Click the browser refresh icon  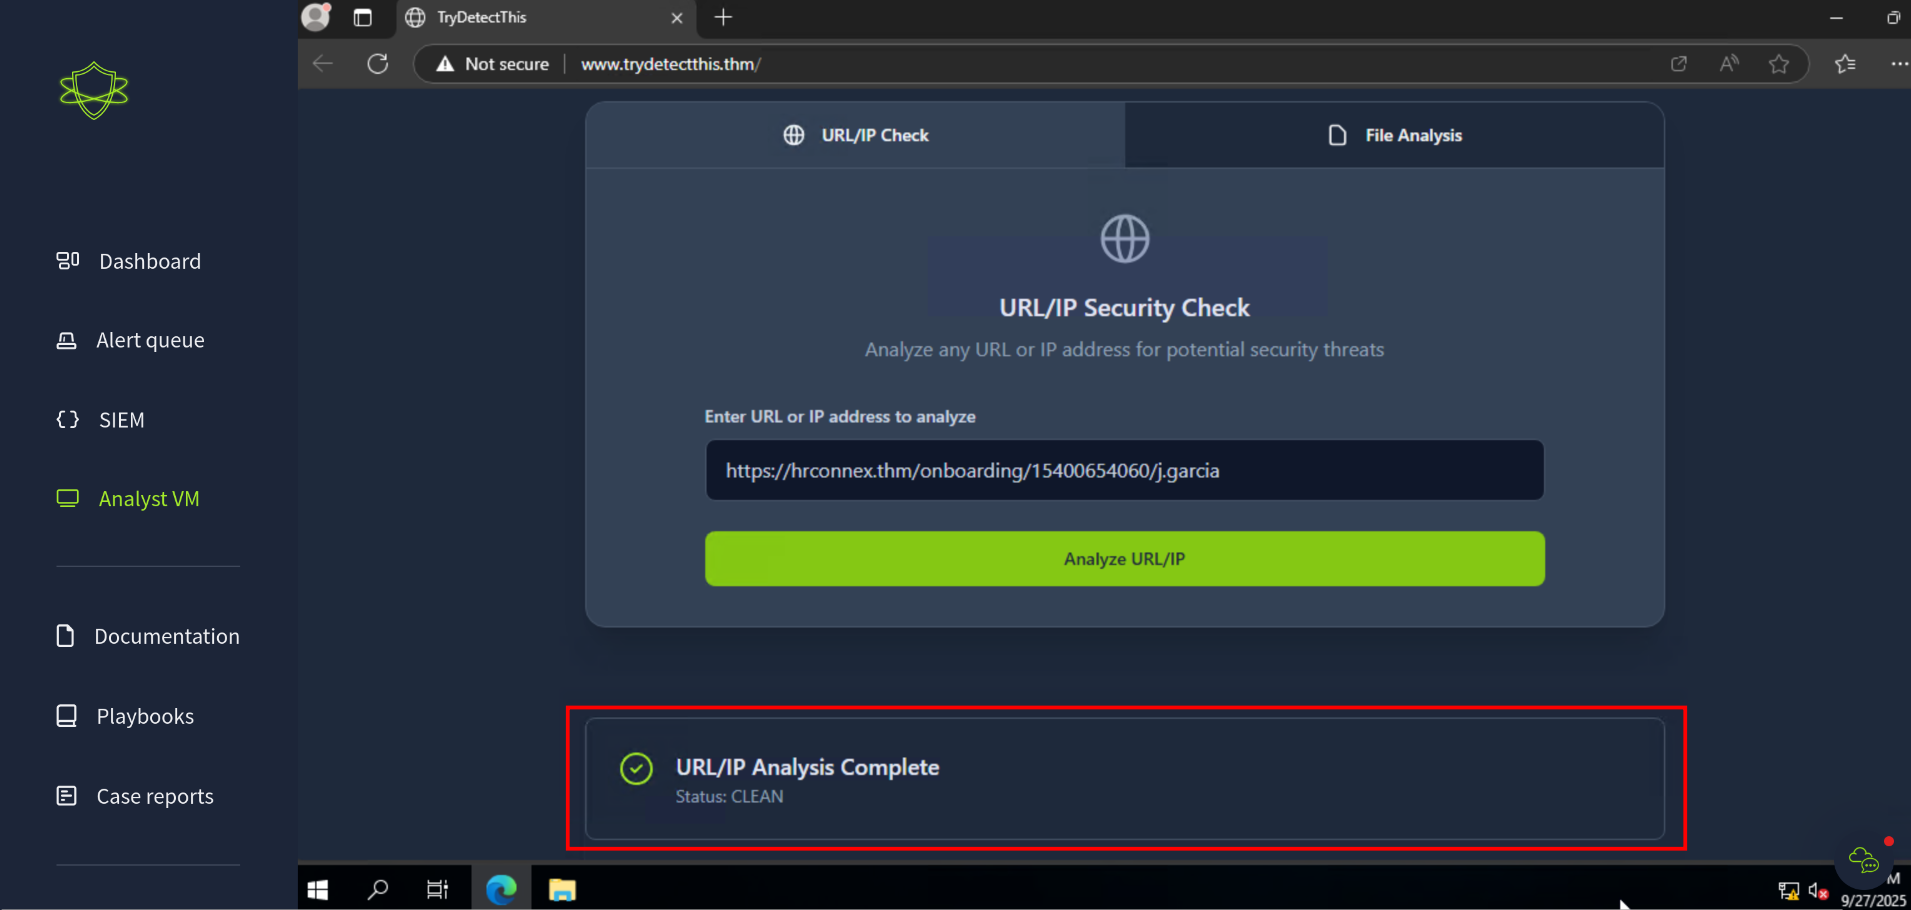(x=377, y=64)
